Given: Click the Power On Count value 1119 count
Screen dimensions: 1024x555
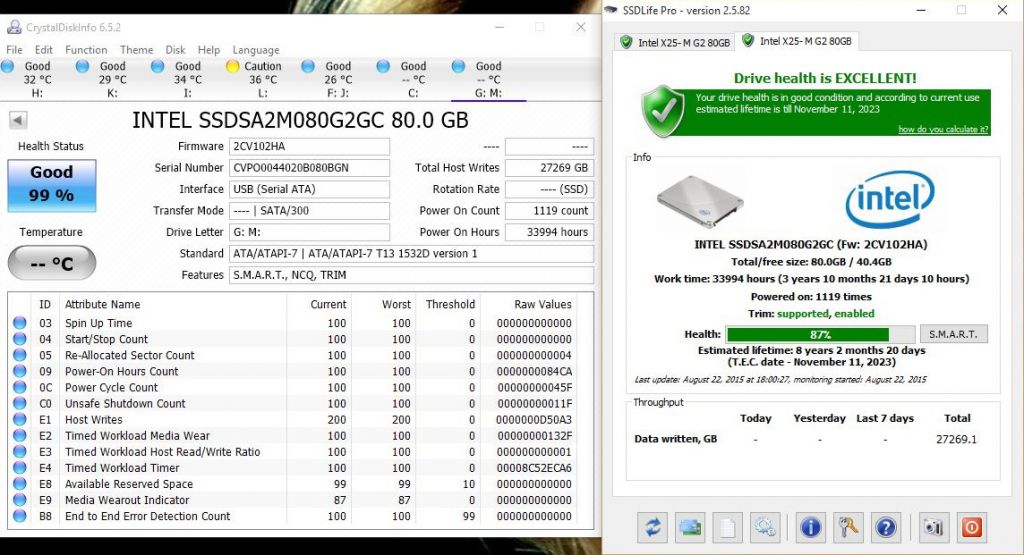Looking at the screenshot, I should 549,211.
